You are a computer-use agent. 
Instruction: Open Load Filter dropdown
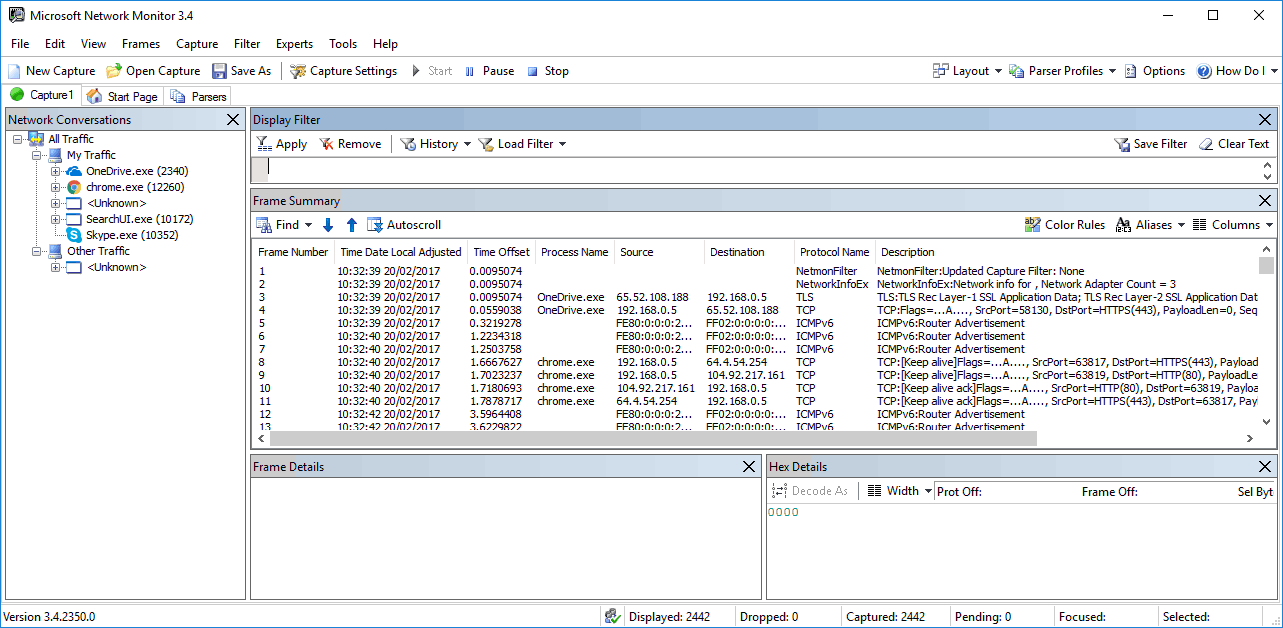[x=522, y=144]
